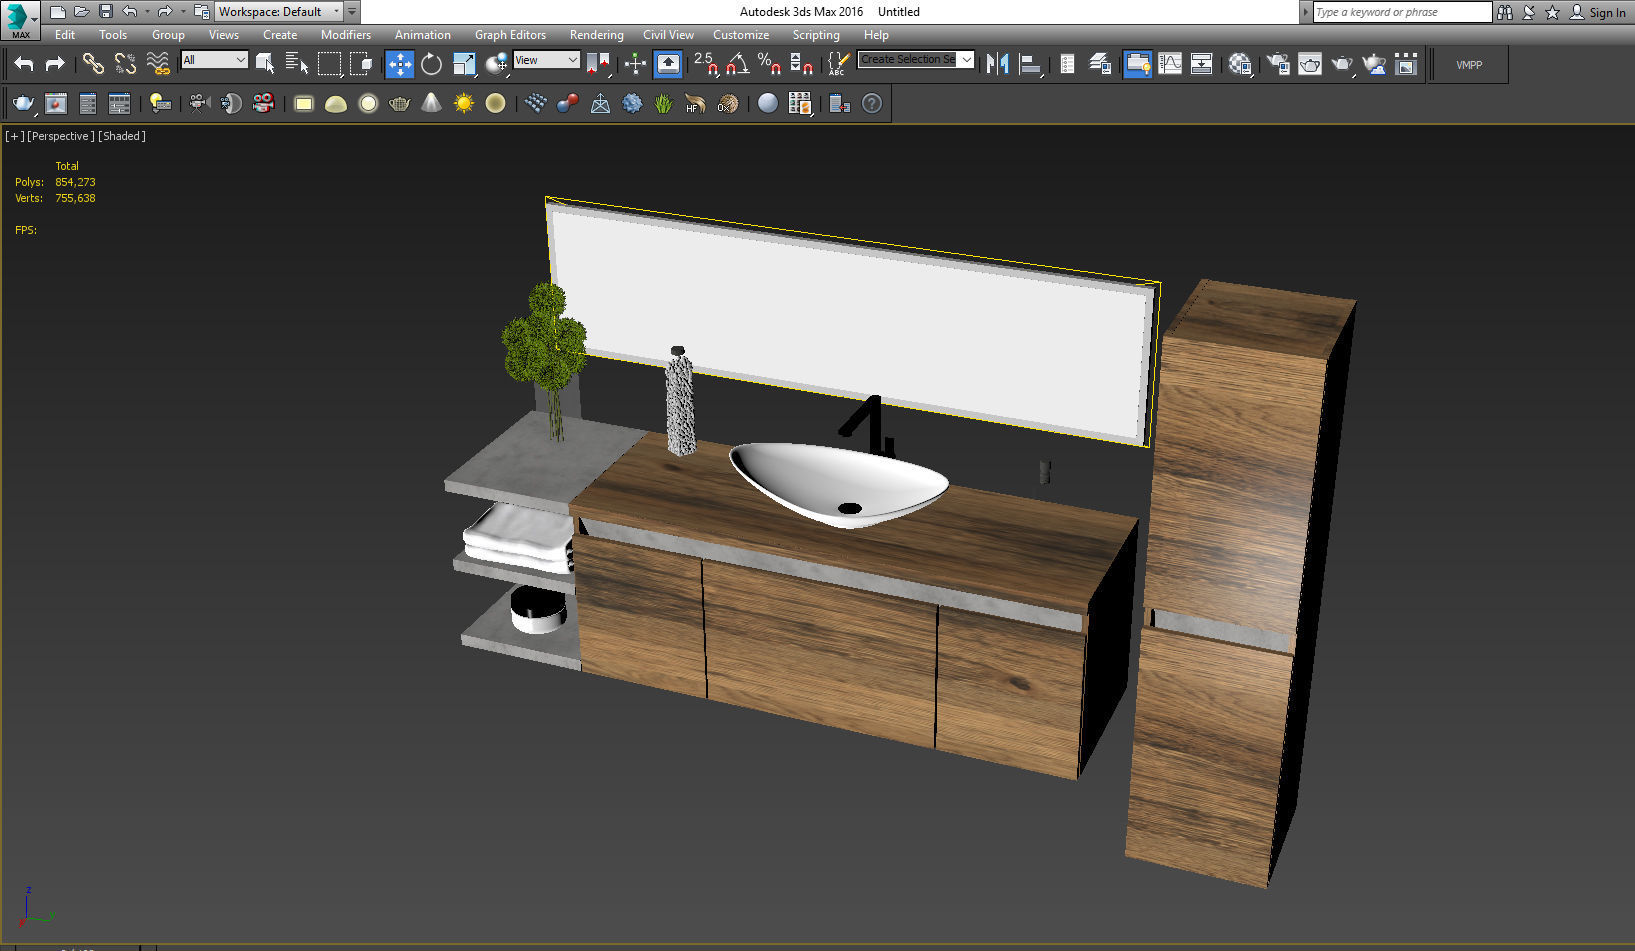Screen dimensions: 1635x951
Task: Toggle the 2.5 Snaps Toggle
Action: pos(706,64)
